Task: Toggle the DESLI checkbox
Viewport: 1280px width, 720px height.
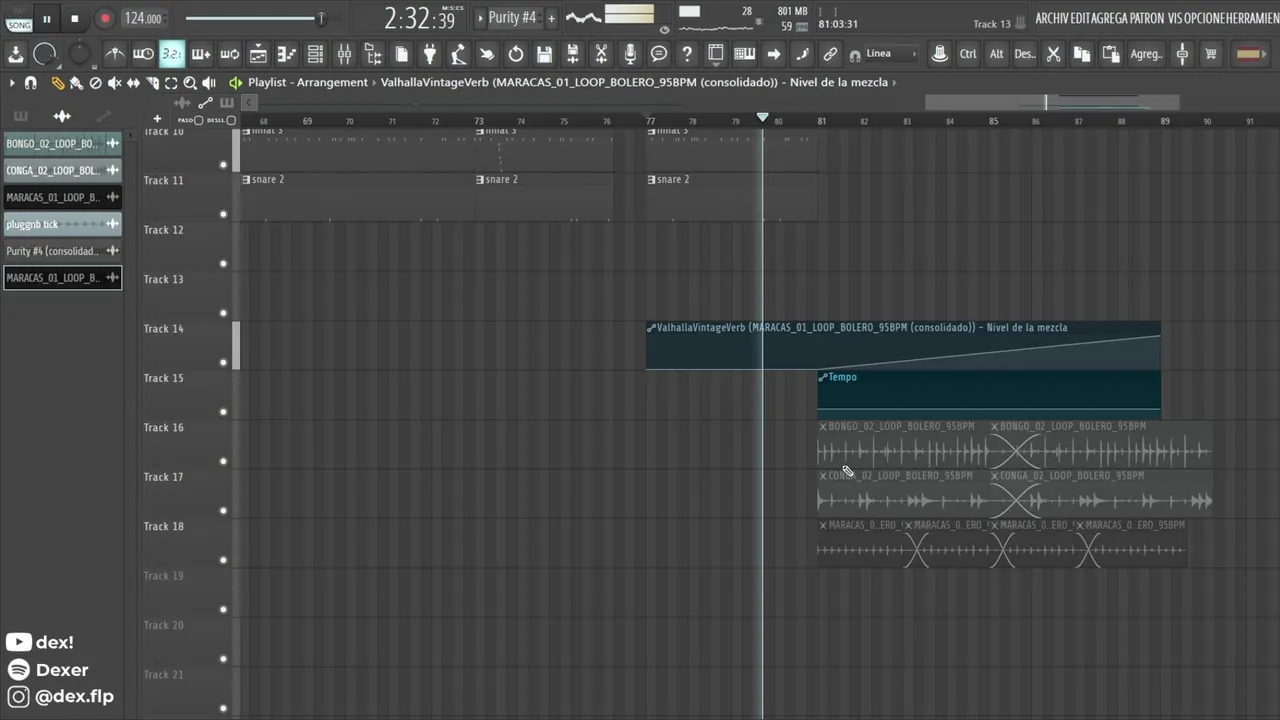Action: tap(231, 120)
